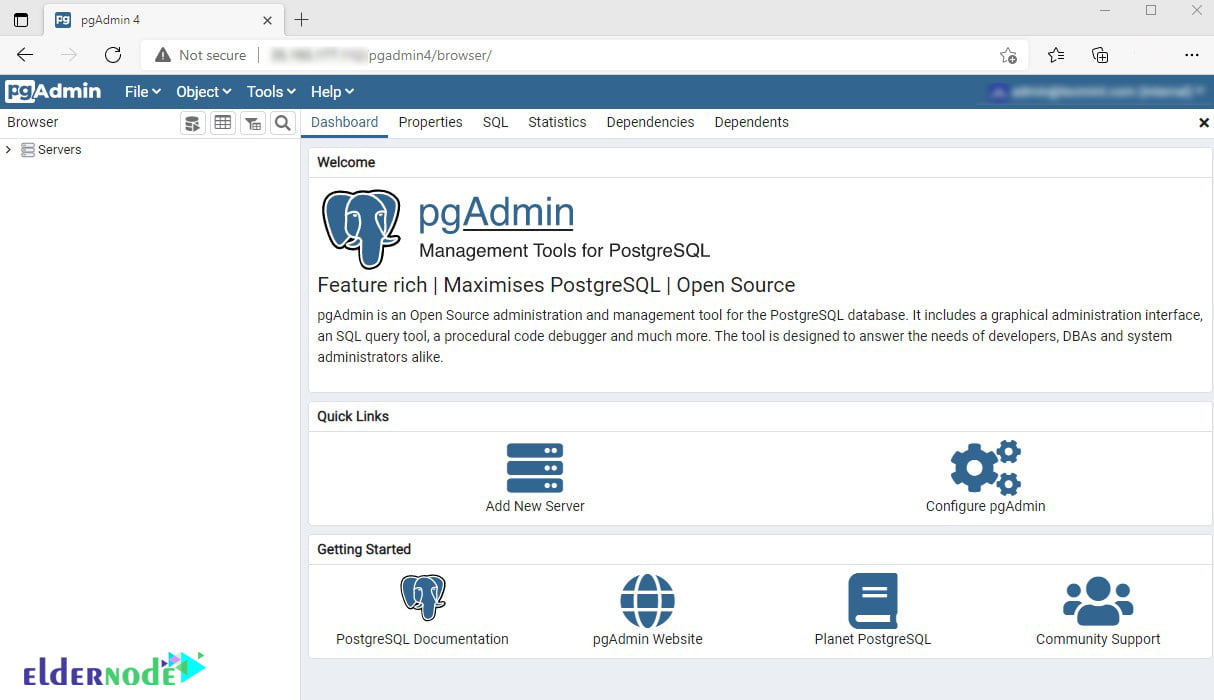This screenshot has height=700, width=1214.
Task: Add this page to favorites star icon
Action: (1008, 55)
